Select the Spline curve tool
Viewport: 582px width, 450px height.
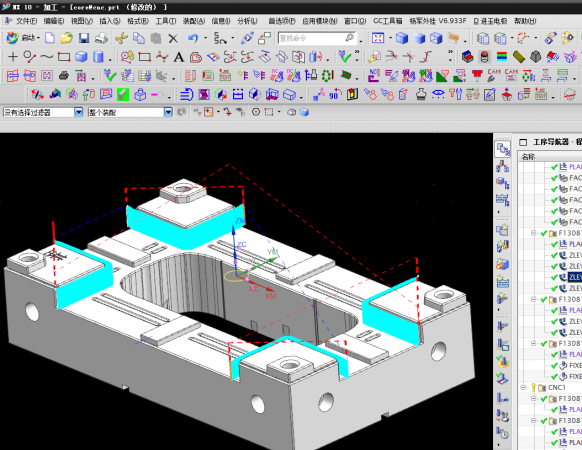pos(46,57)
